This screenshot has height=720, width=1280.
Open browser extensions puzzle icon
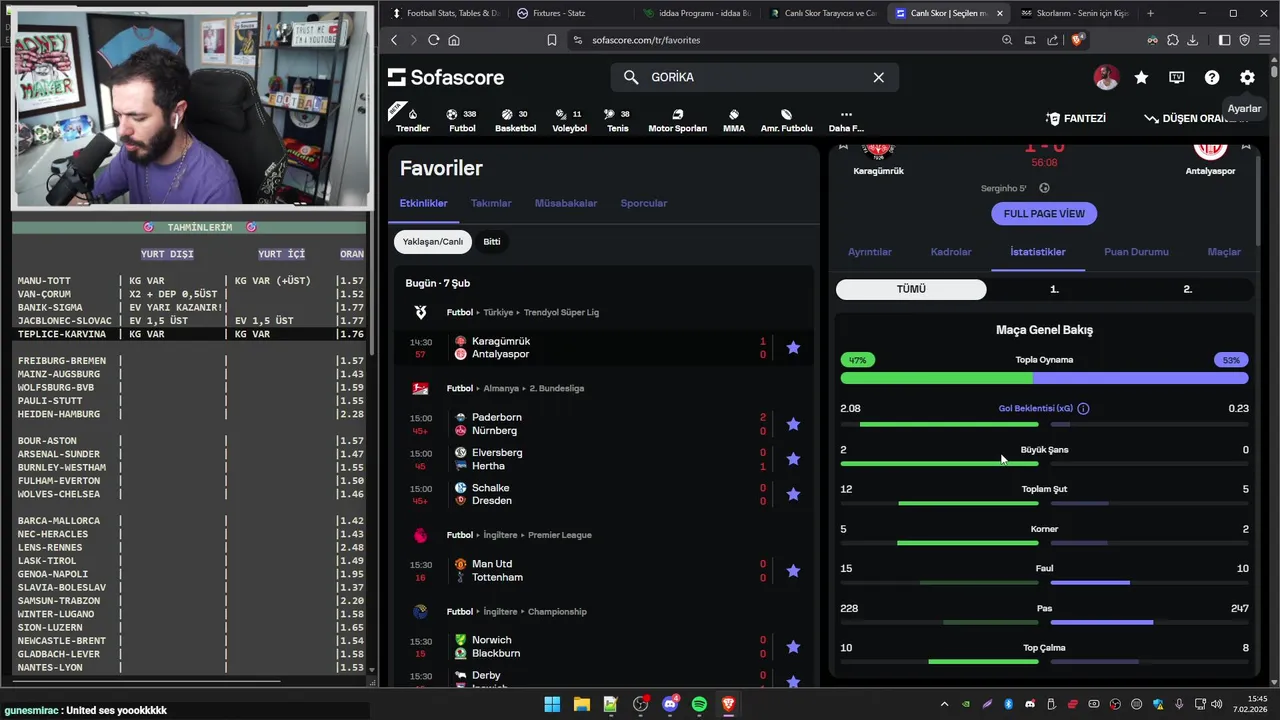[1172, 40]
